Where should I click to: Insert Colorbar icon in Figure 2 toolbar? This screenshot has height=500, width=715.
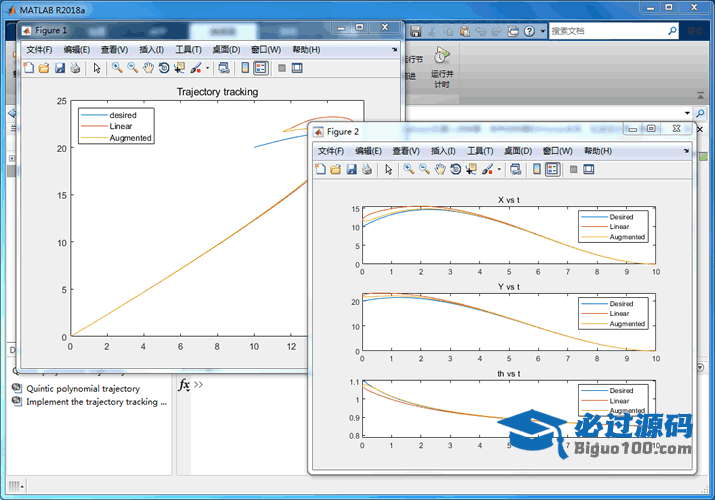pos(537,170)
